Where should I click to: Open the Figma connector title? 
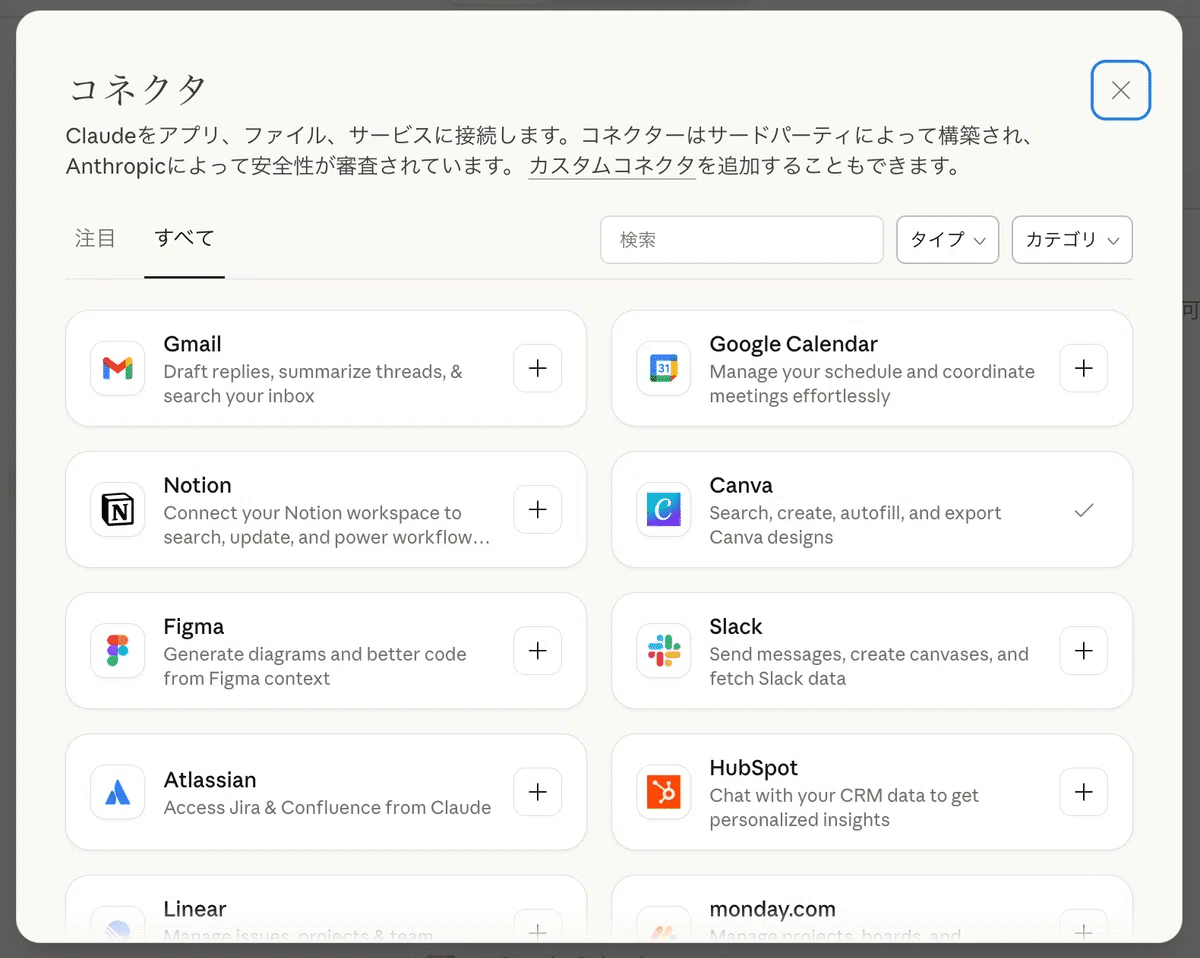pyautogui.click(x=194, y=627)
